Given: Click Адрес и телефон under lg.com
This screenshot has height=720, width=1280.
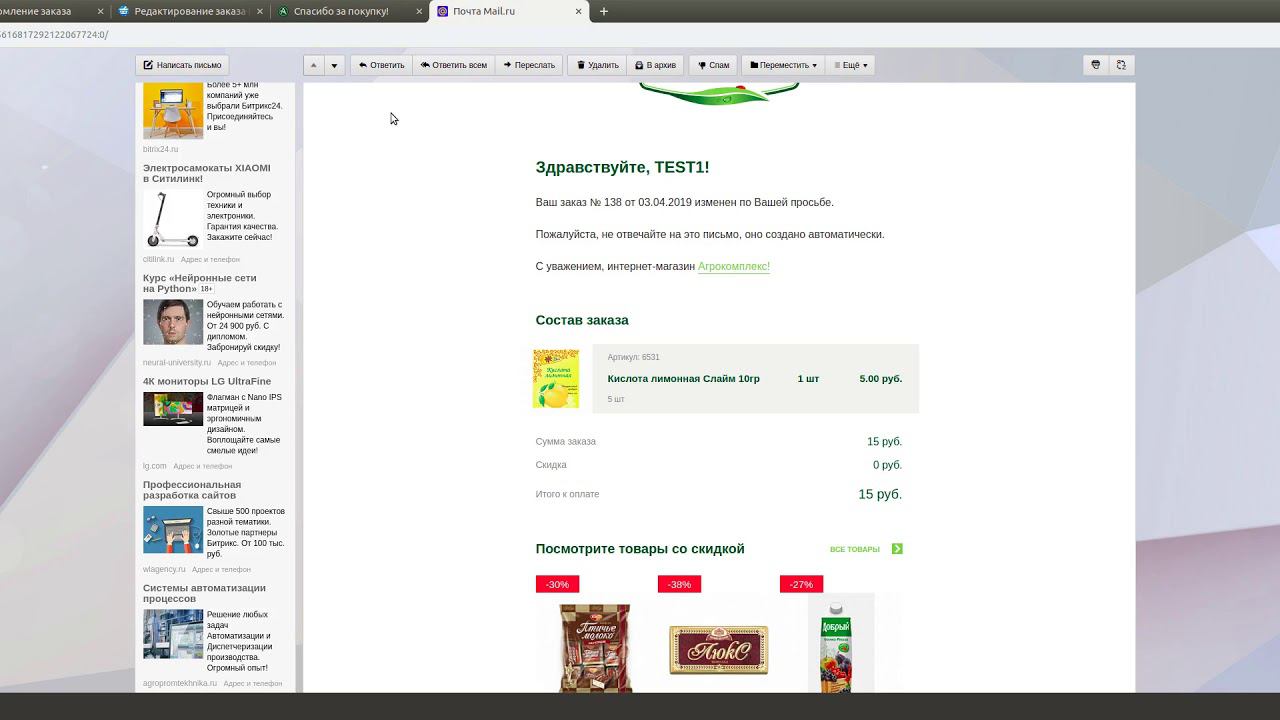Looking at the screenshot, I should tap(202, 466).
